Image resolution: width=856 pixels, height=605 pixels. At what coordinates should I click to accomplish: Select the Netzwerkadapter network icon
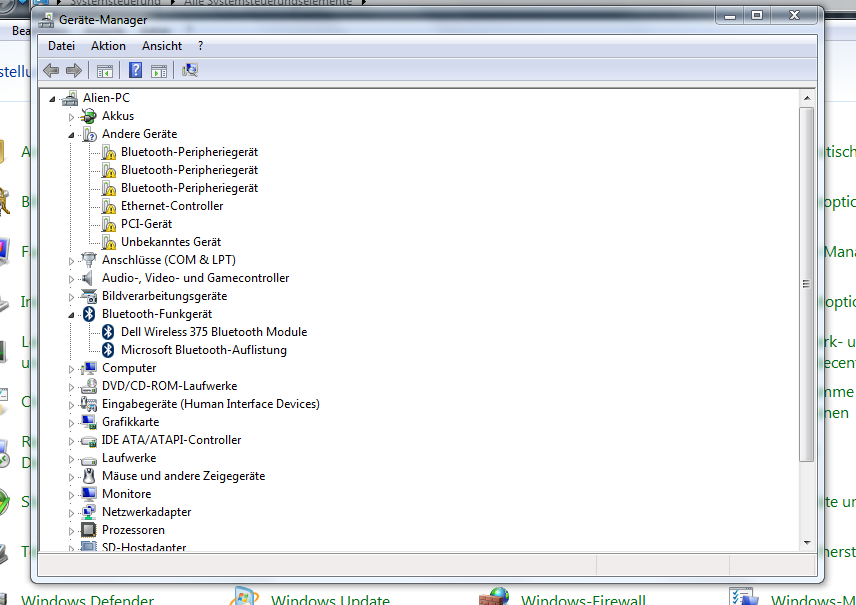[88, 512]
